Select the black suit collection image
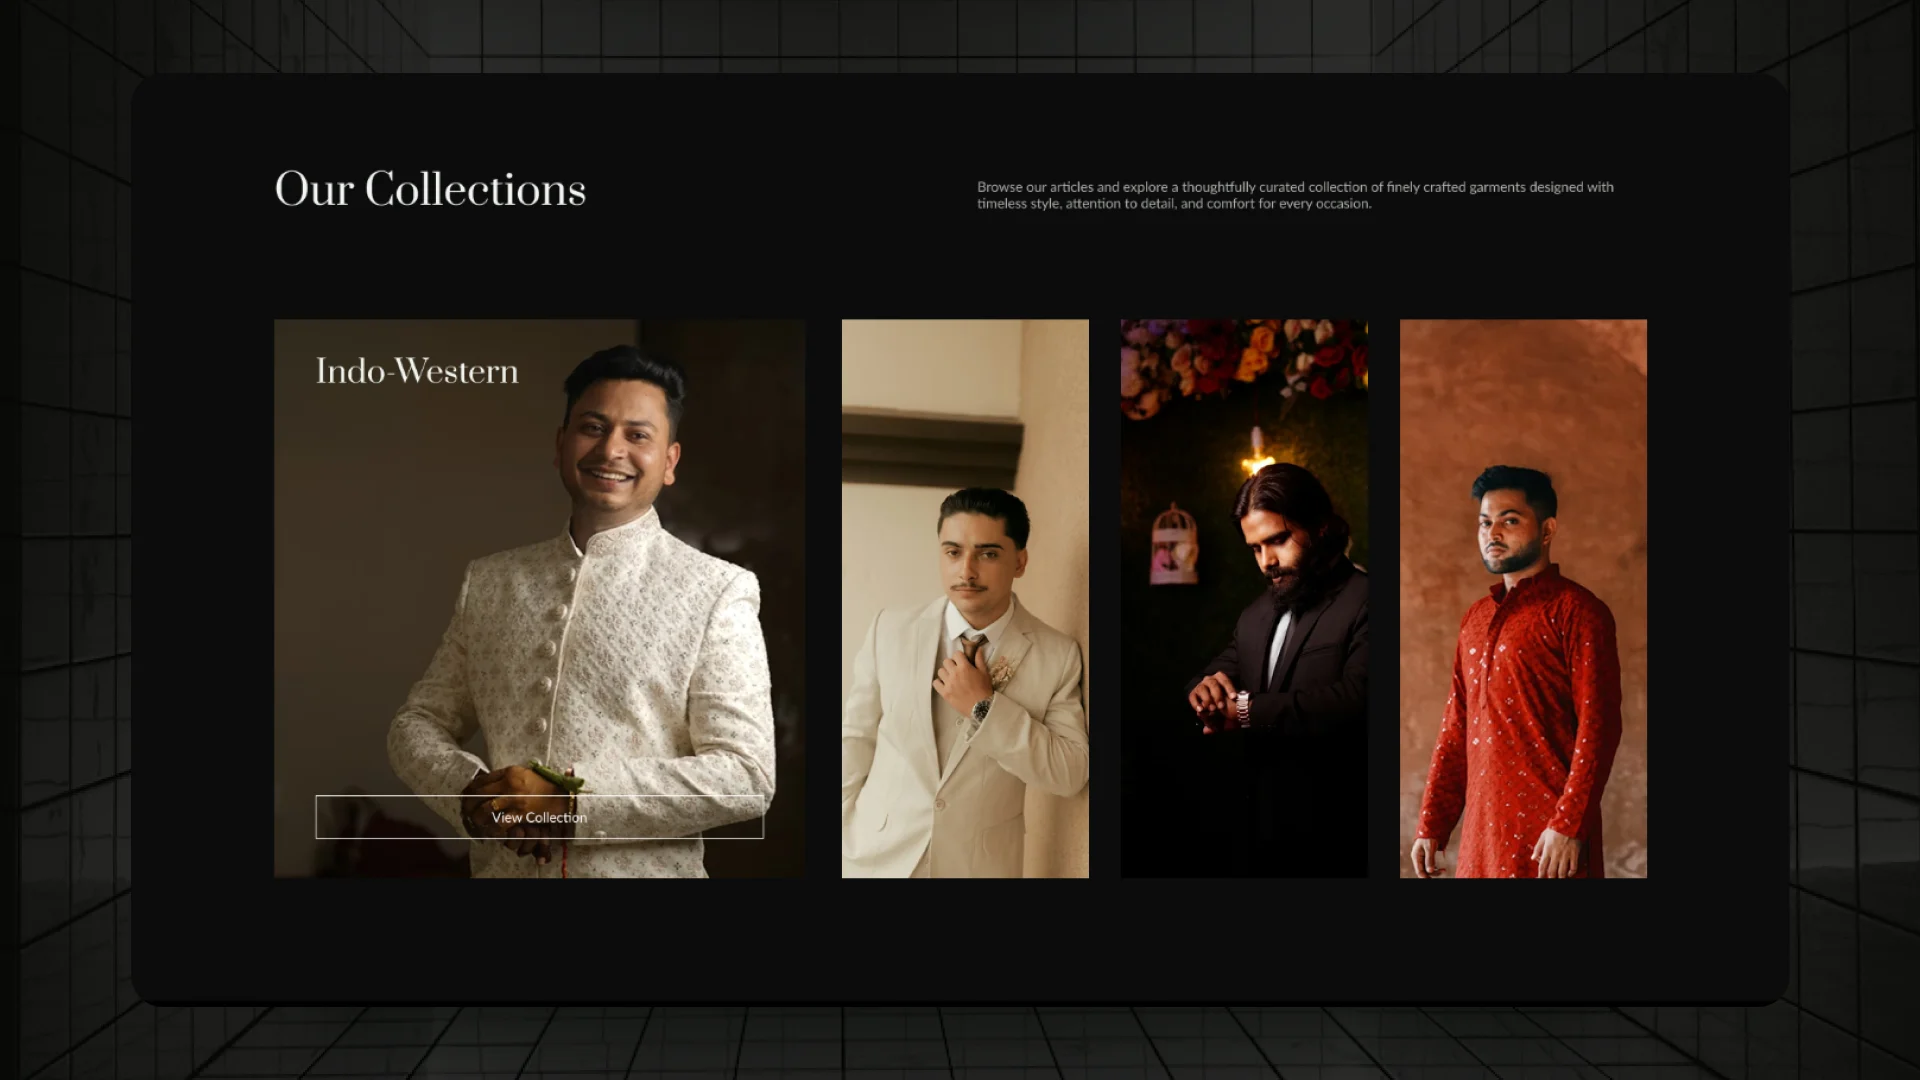1920x1080 pixels. (1244, 598)
